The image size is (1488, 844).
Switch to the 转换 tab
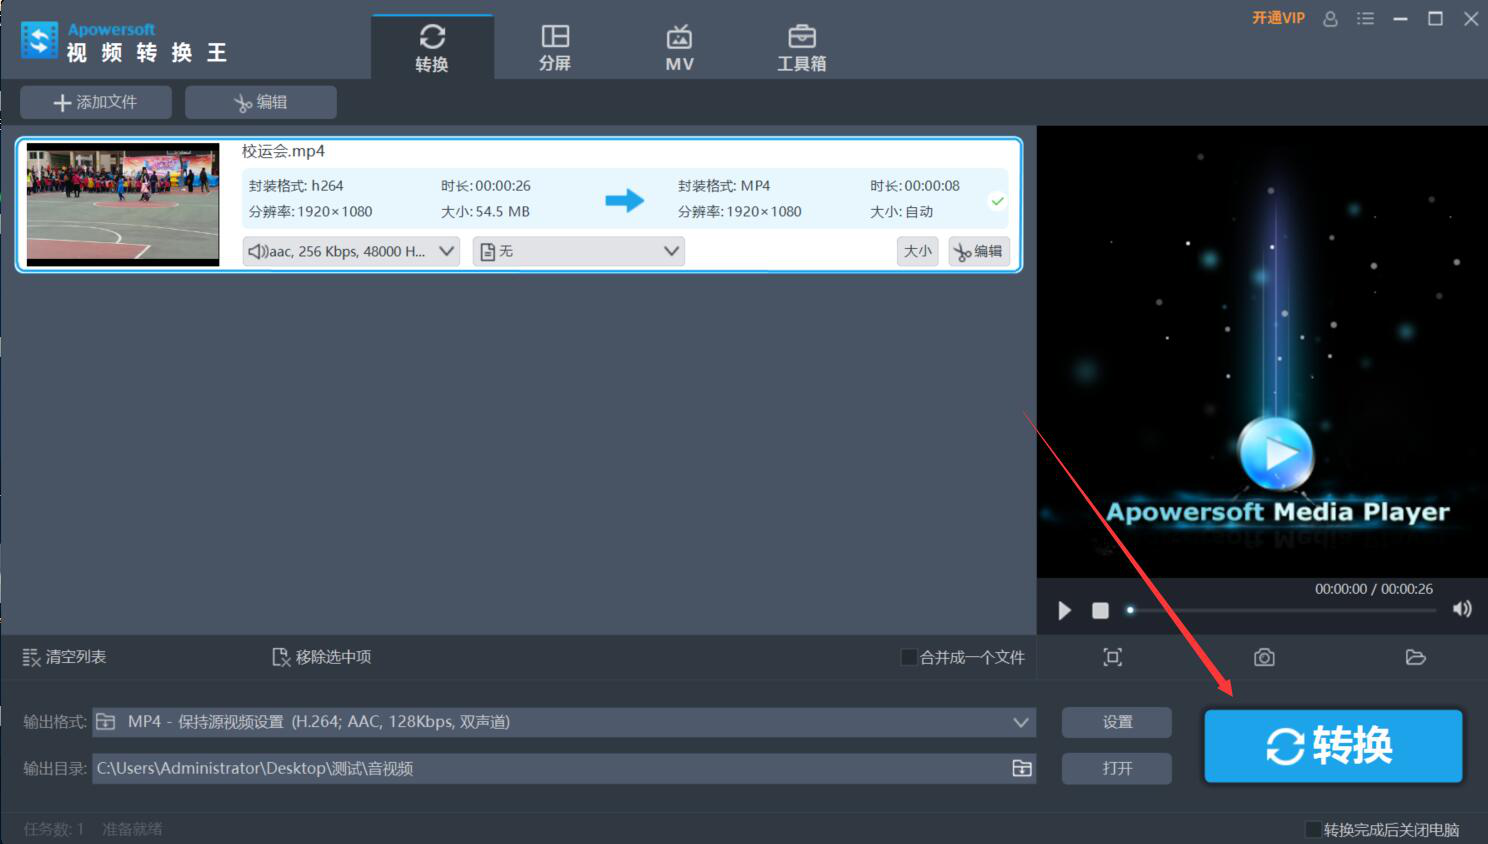tap(432, 48)
